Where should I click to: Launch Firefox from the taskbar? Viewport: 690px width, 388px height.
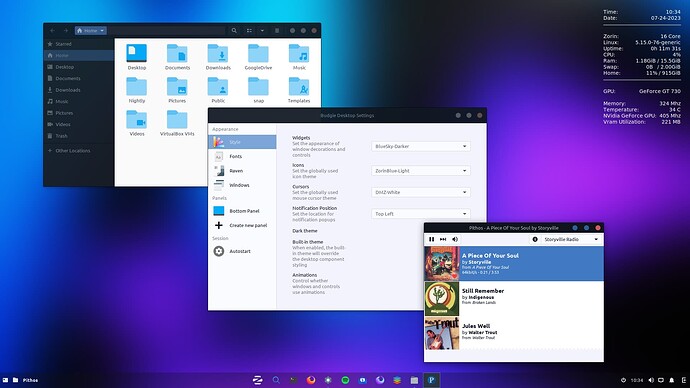pos(311,380)
